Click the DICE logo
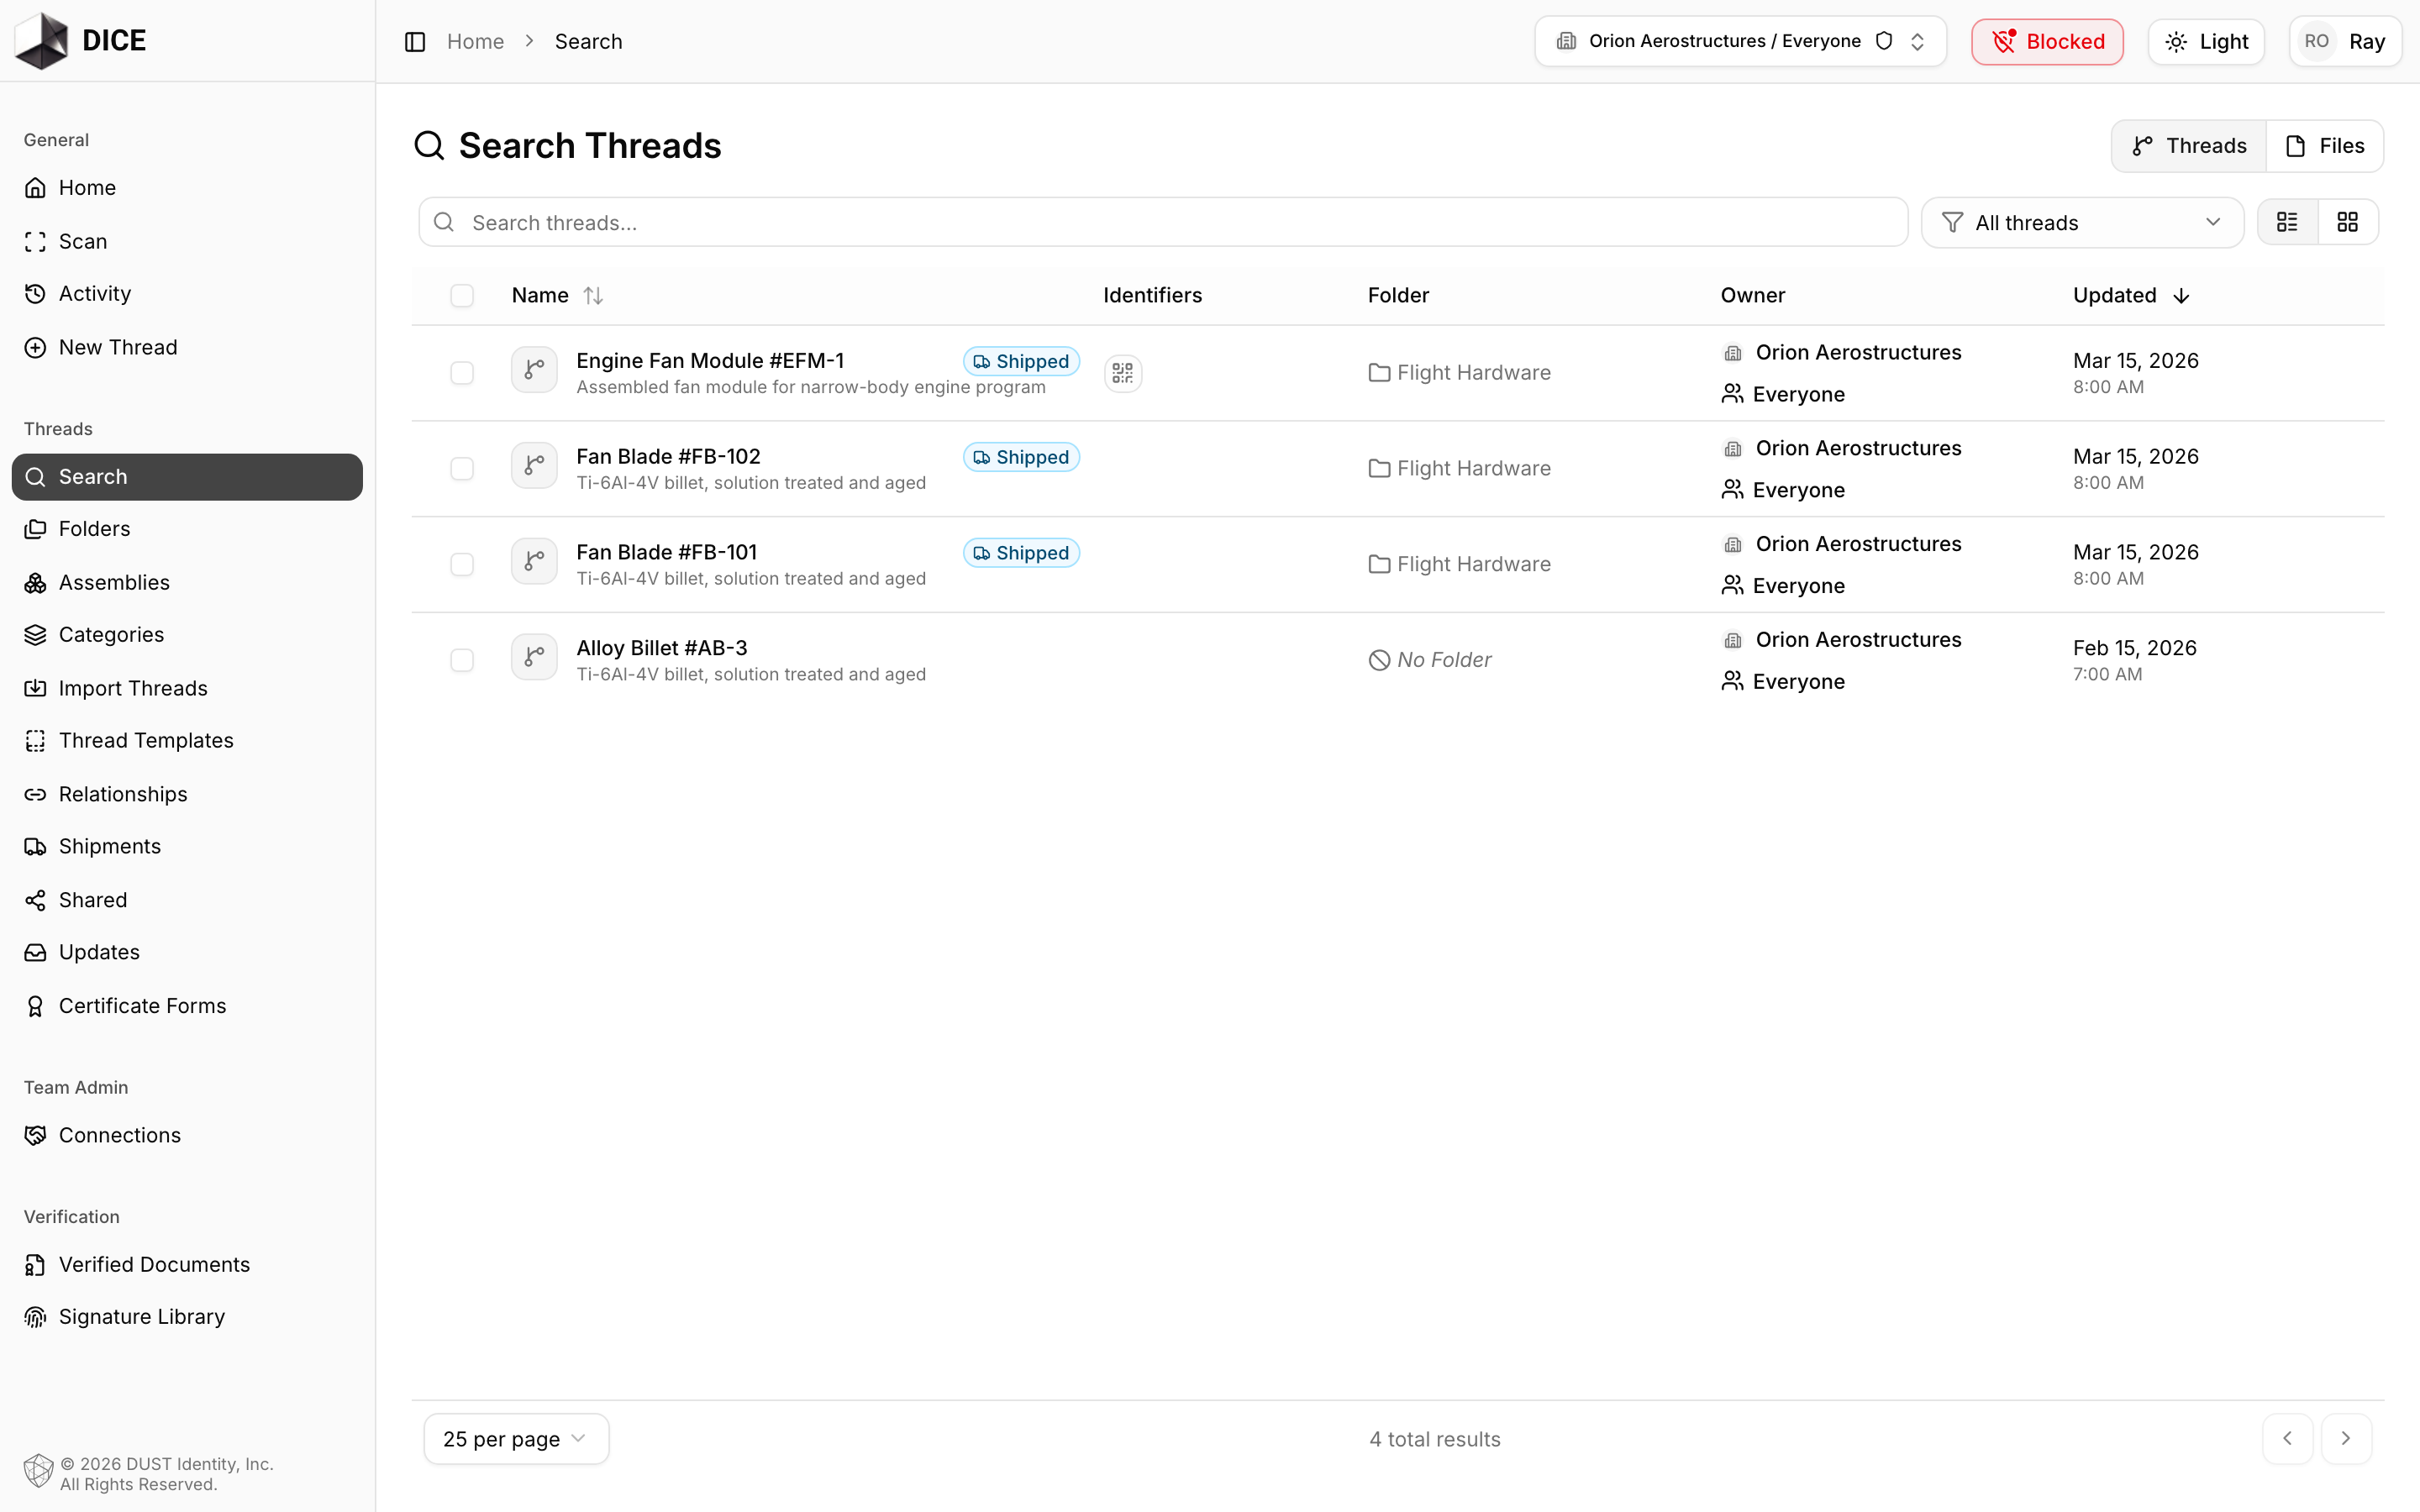This screenshot has width=2420, height=1512. [x=80, y=41]
